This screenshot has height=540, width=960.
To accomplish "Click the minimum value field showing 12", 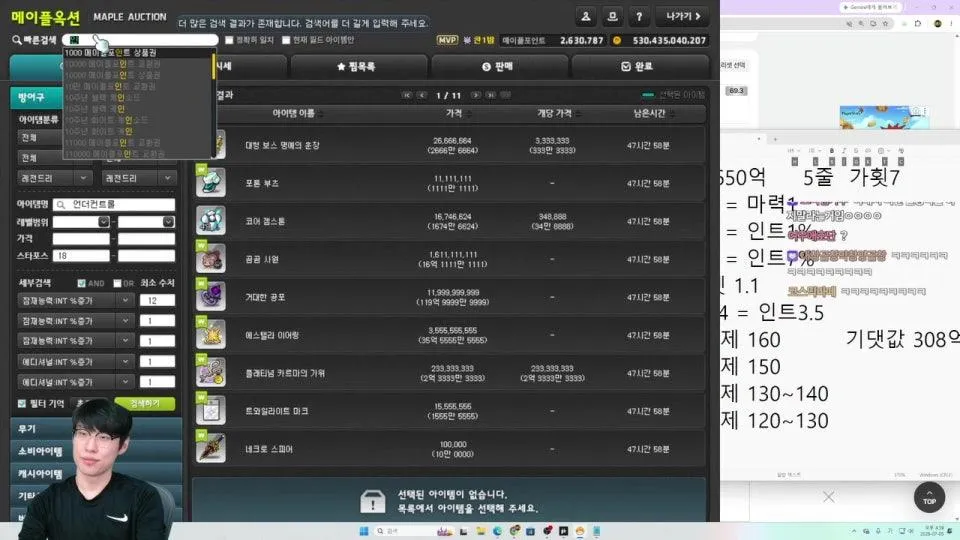I will (x=157, y=300).
